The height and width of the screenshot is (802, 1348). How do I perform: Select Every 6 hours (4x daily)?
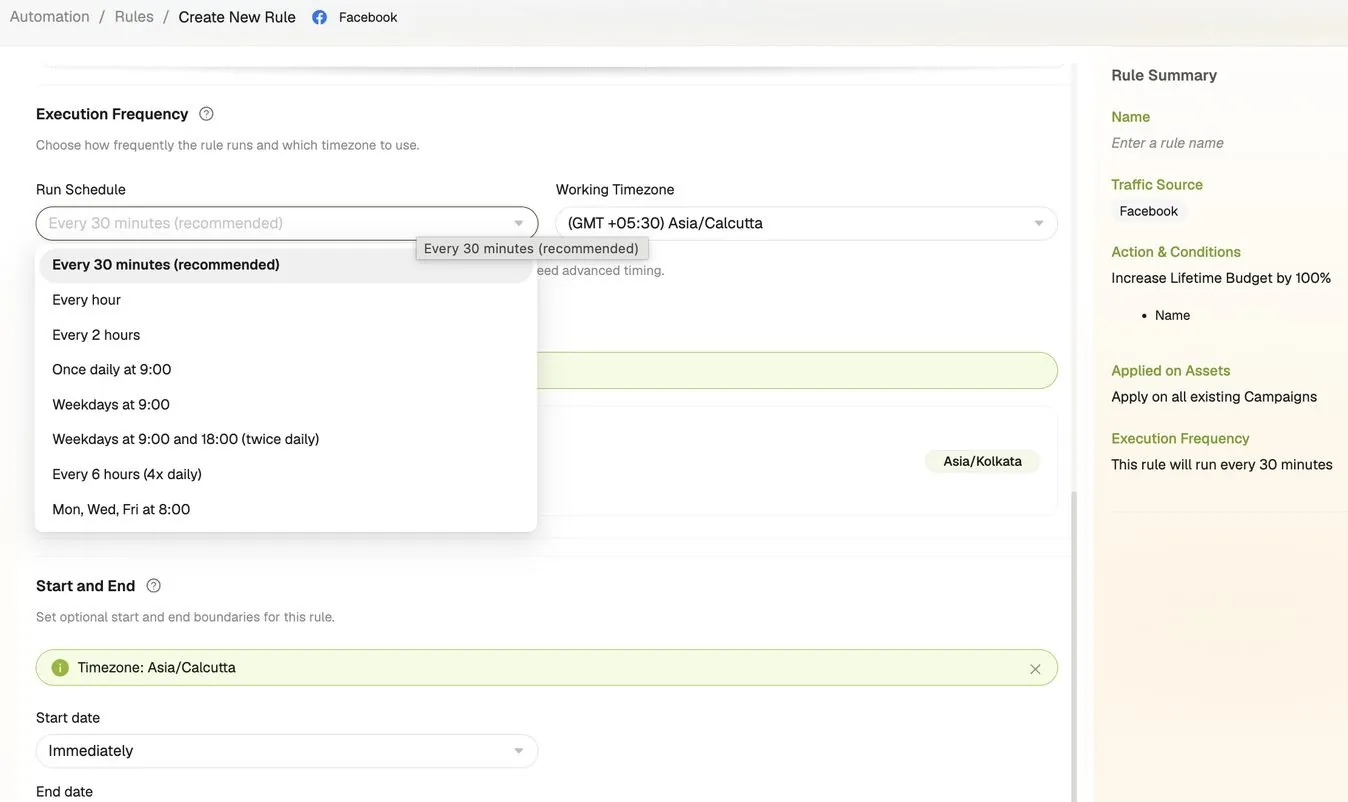pyautogui.click(x=286, y=474)
